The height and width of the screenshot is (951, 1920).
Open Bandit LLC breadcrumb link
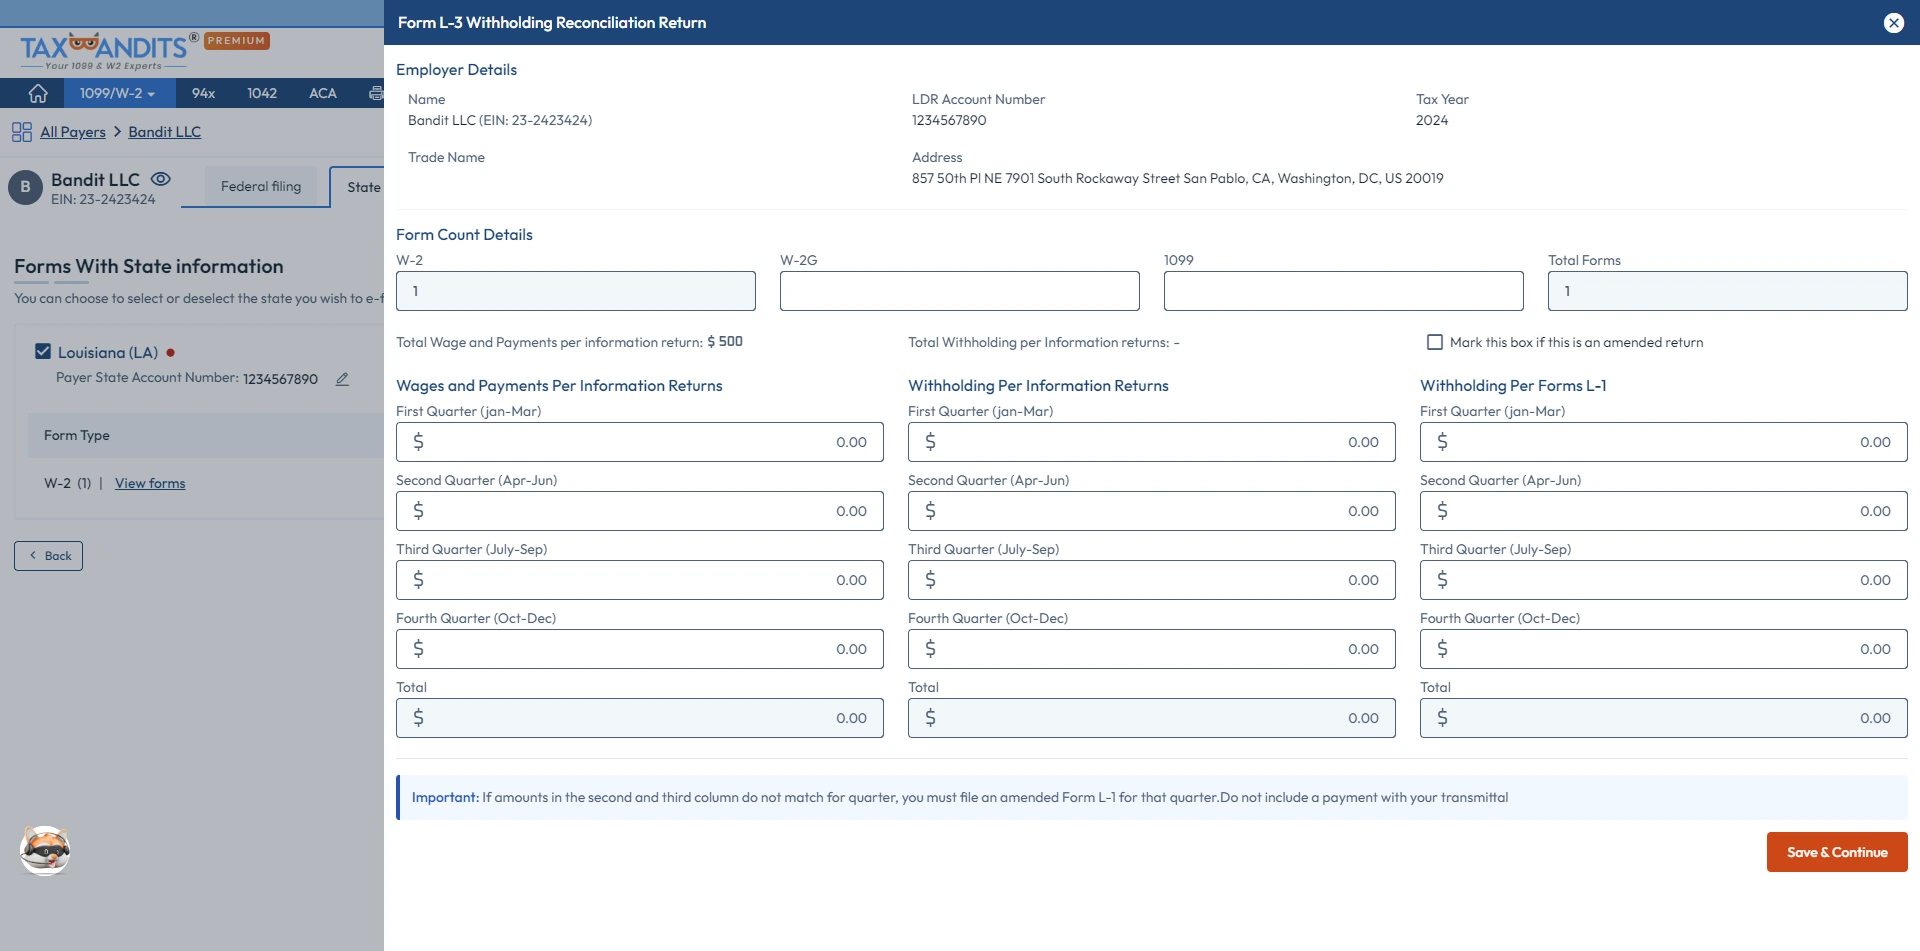165,132
